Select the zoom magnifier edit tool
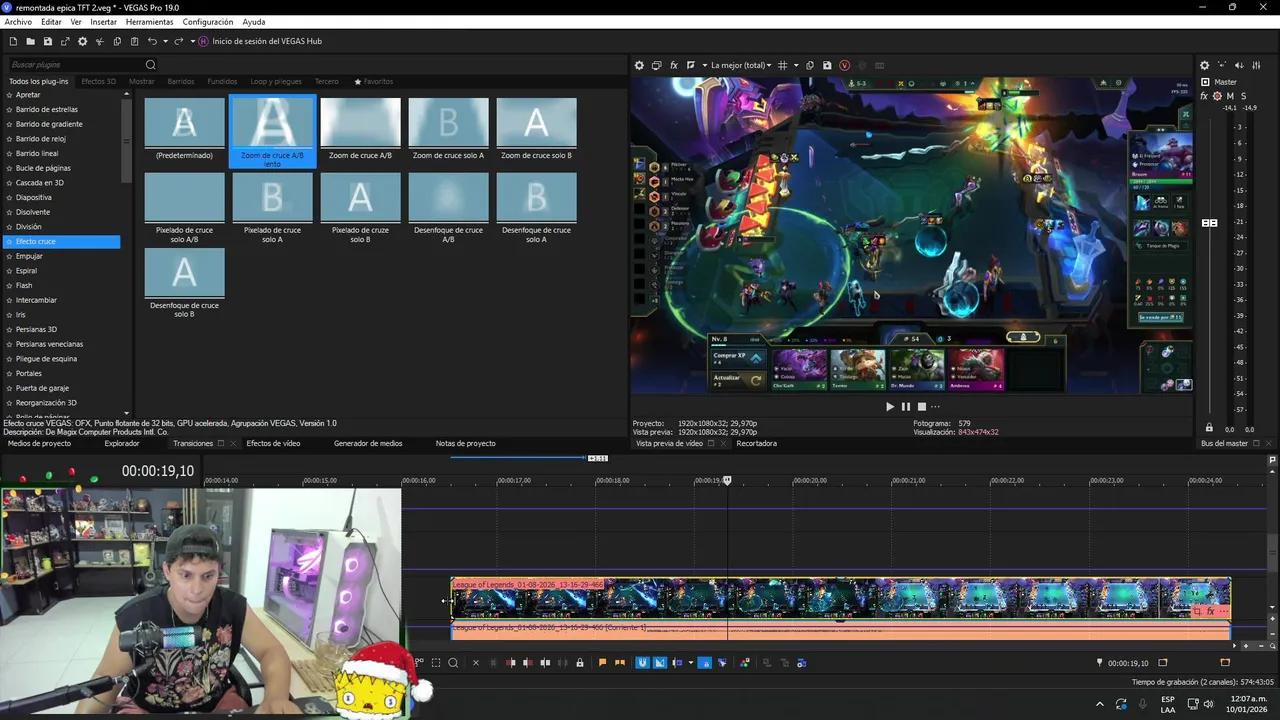 pos(453,663)
